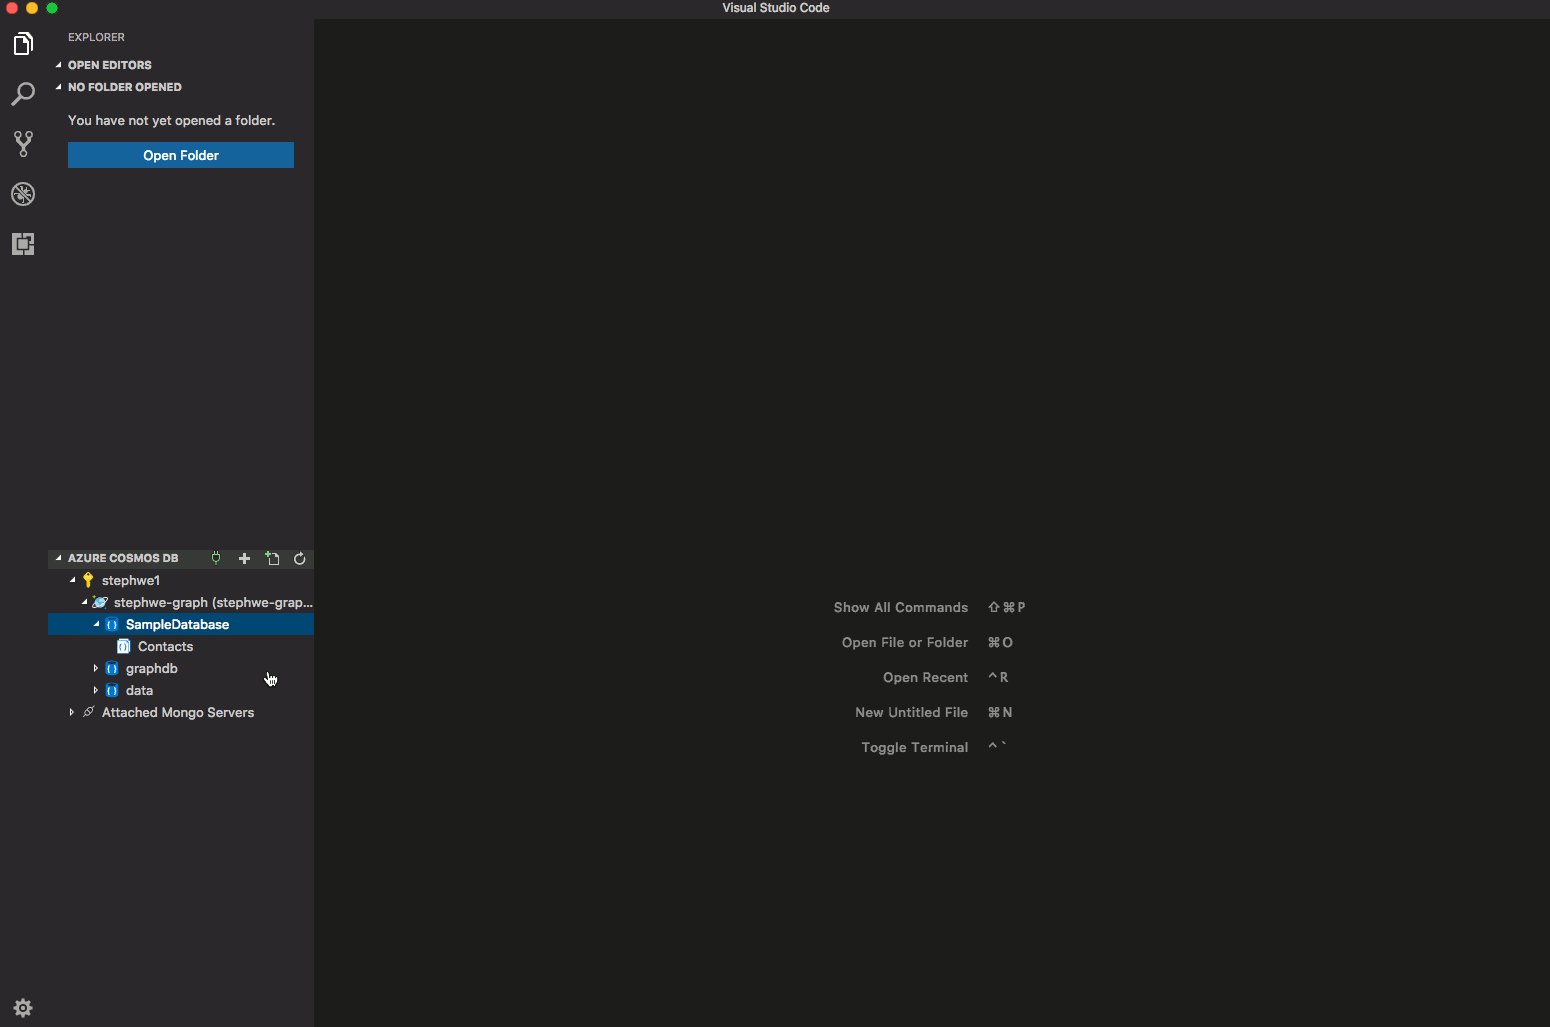The width and height of the screenshot is (1550, 1027).
Task: Open the Search view in activity bar
Action: point(23,94)
